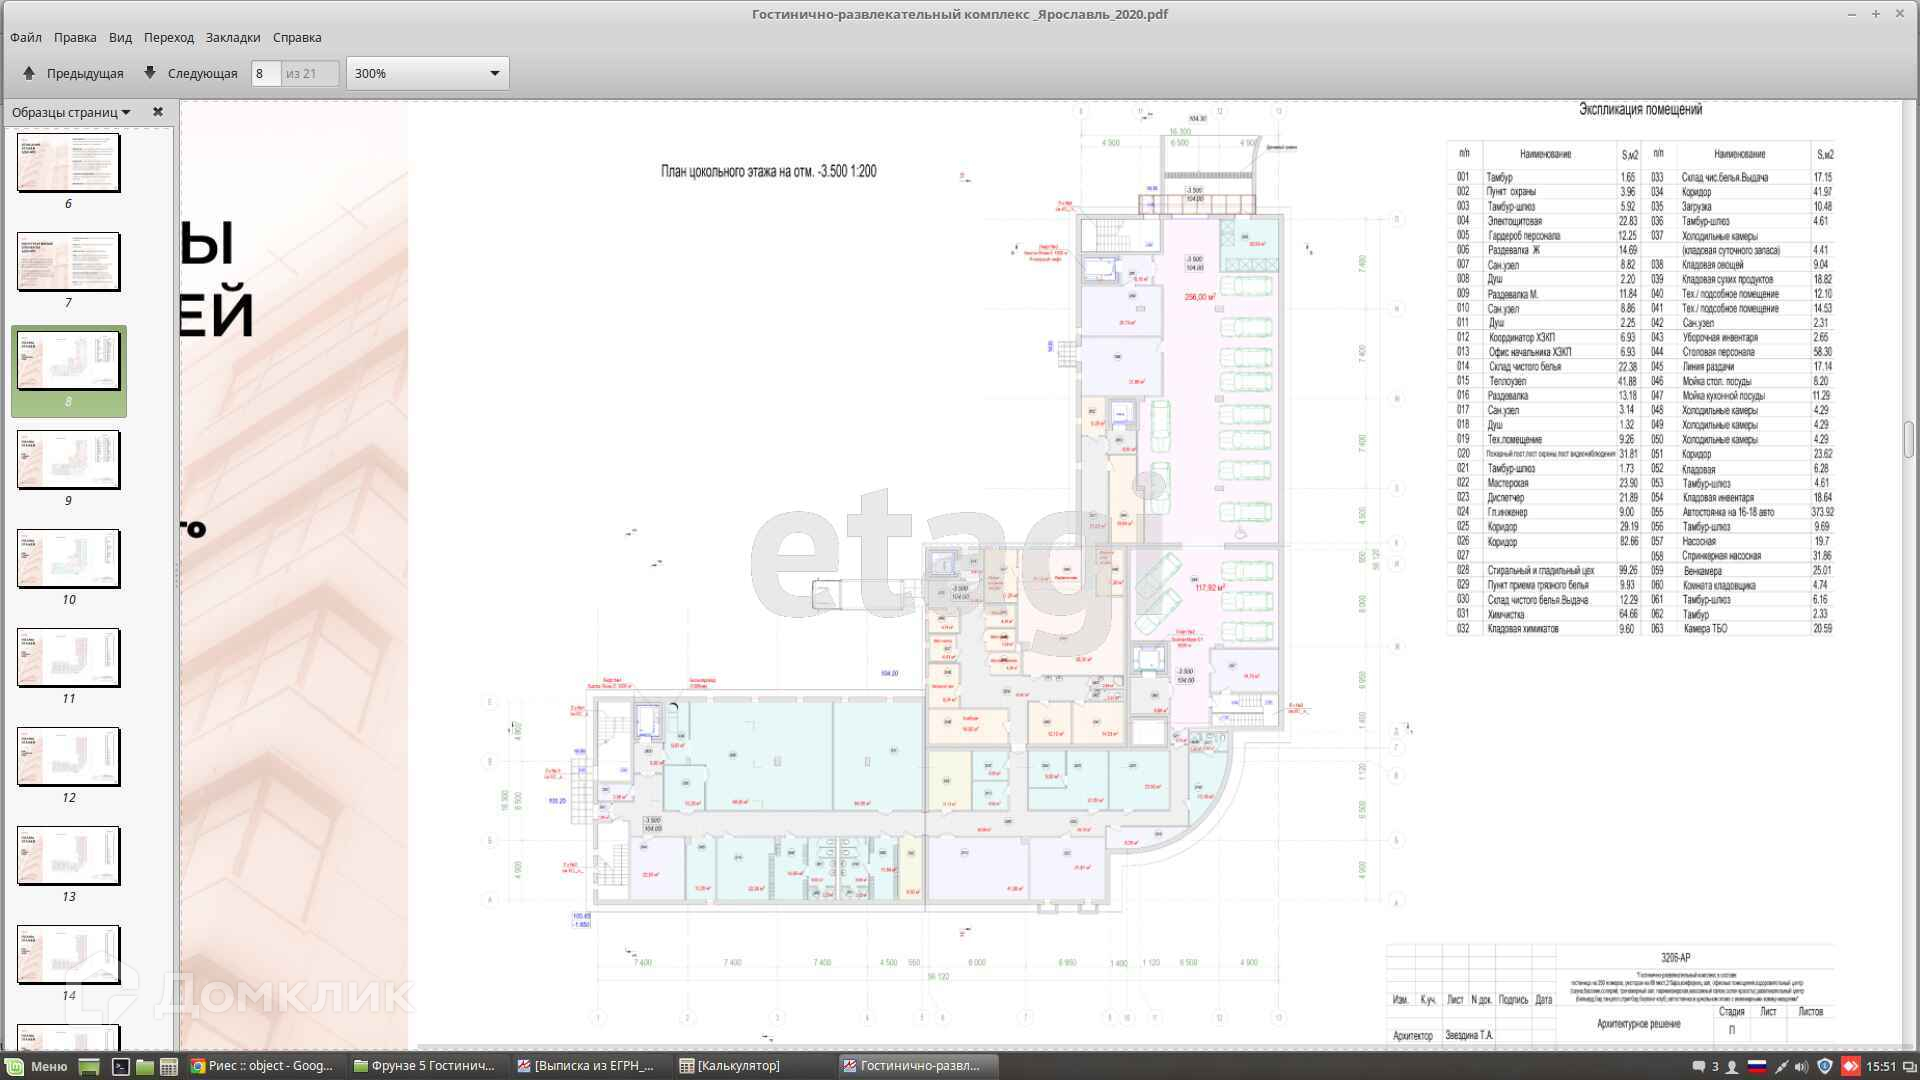The height and width of the screenshot is (1080, 1920).
Task: Open the Mint Меню start button
Action: (37, 1066)
